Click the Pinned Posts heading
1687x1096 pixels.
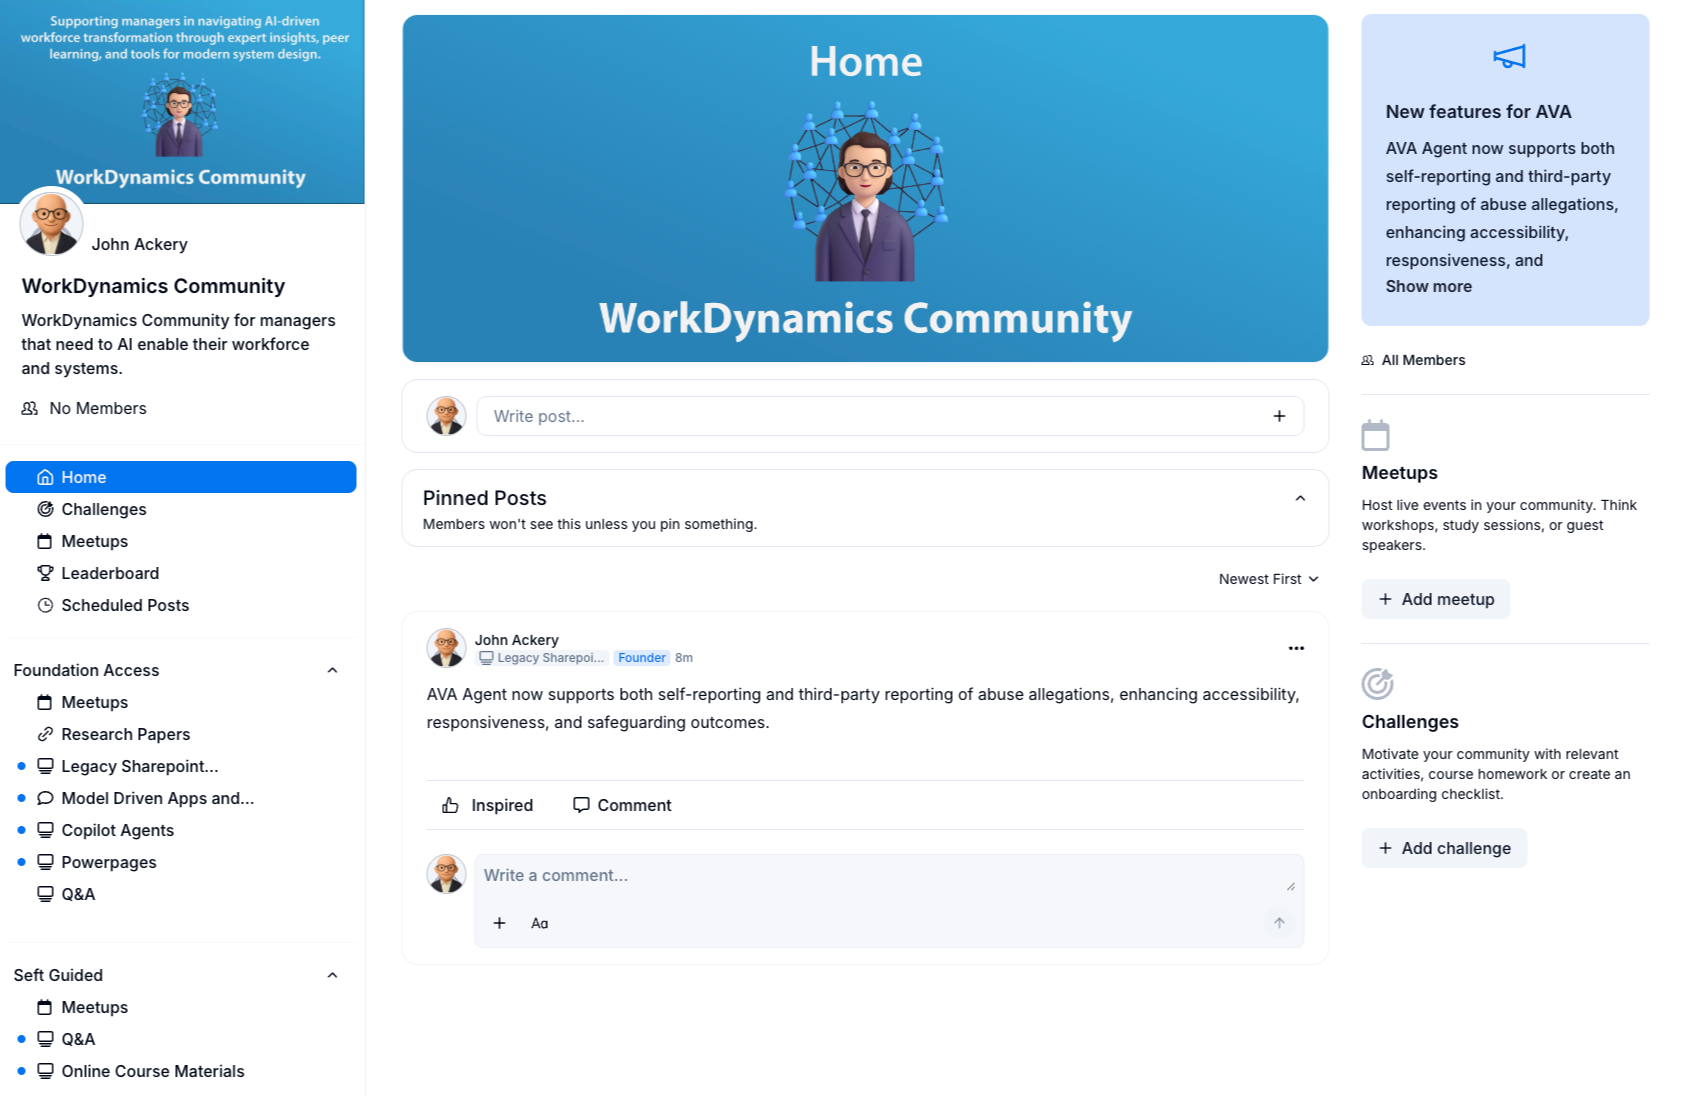click(485, 498)
